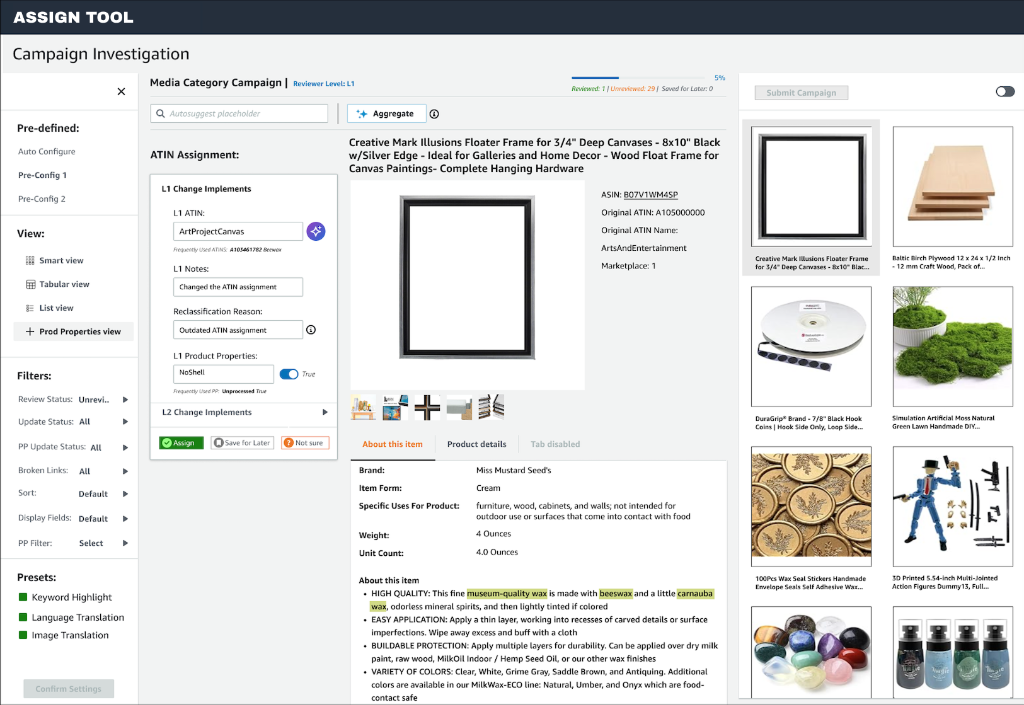Flip the toggle switch above the product grid

pos(1004,91)
